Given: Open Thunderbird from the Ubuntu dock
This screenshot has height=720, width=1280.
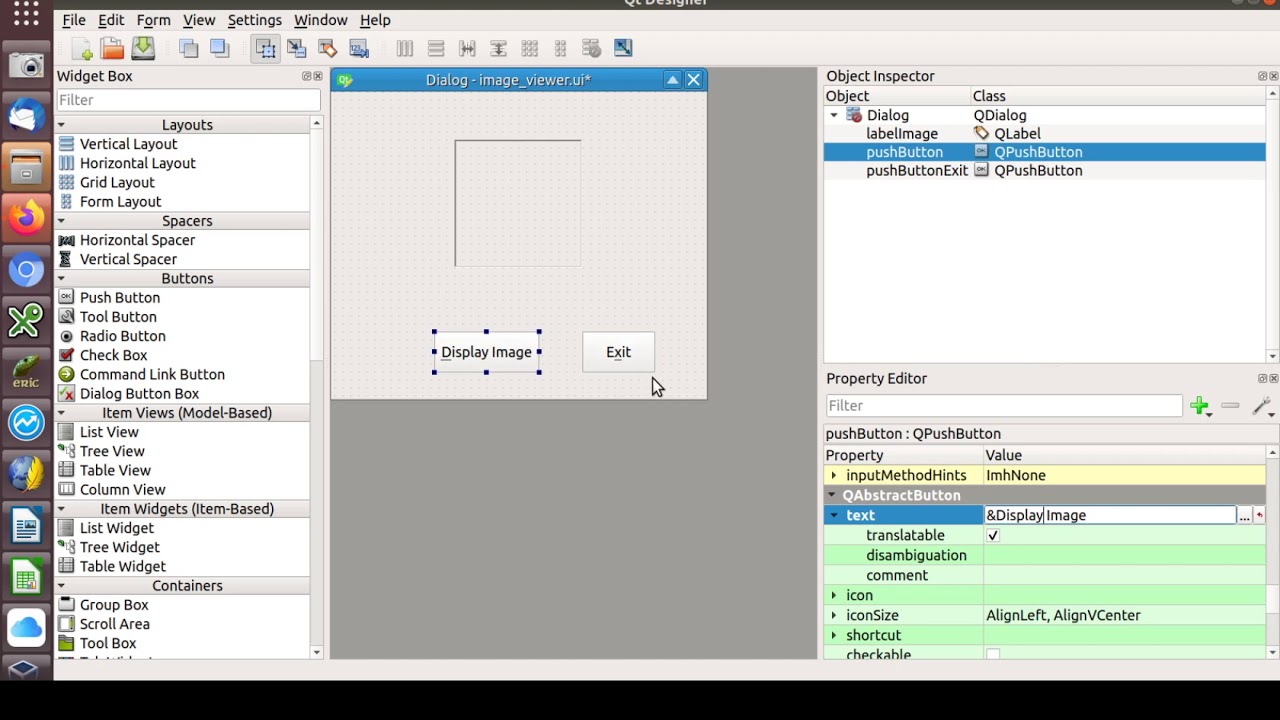Looking at the screenshot, I should tap(26, 117).
